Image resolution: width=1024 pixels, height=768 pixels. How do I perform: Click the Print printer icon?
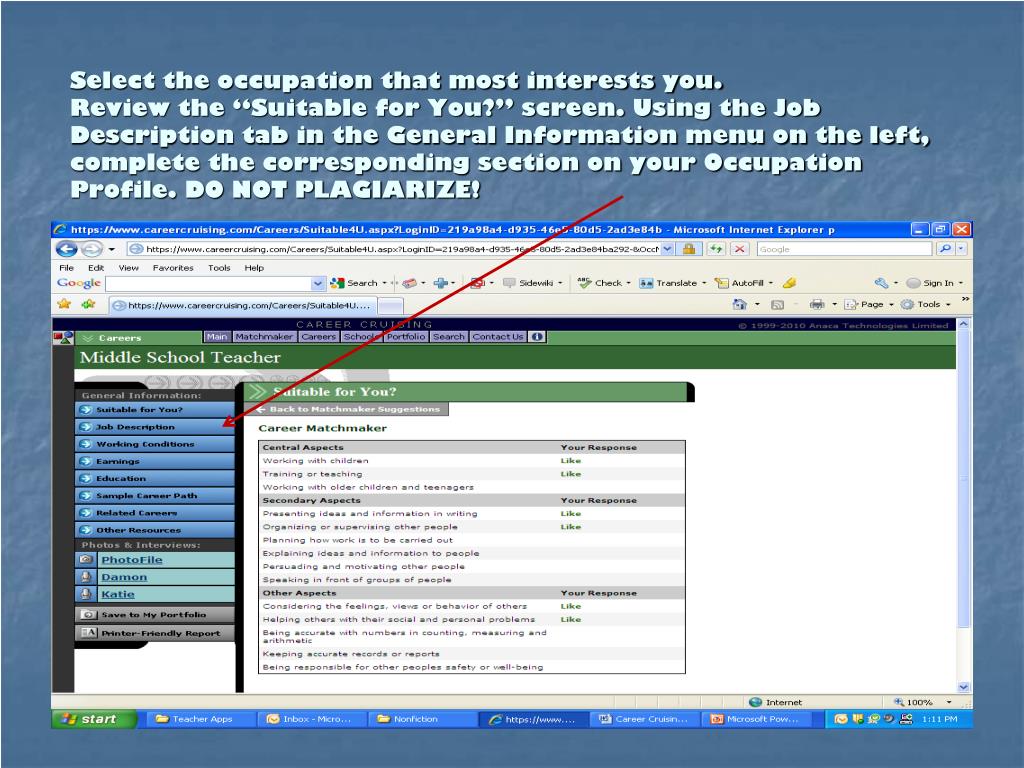pyautogui.click(x=816, y=304)
